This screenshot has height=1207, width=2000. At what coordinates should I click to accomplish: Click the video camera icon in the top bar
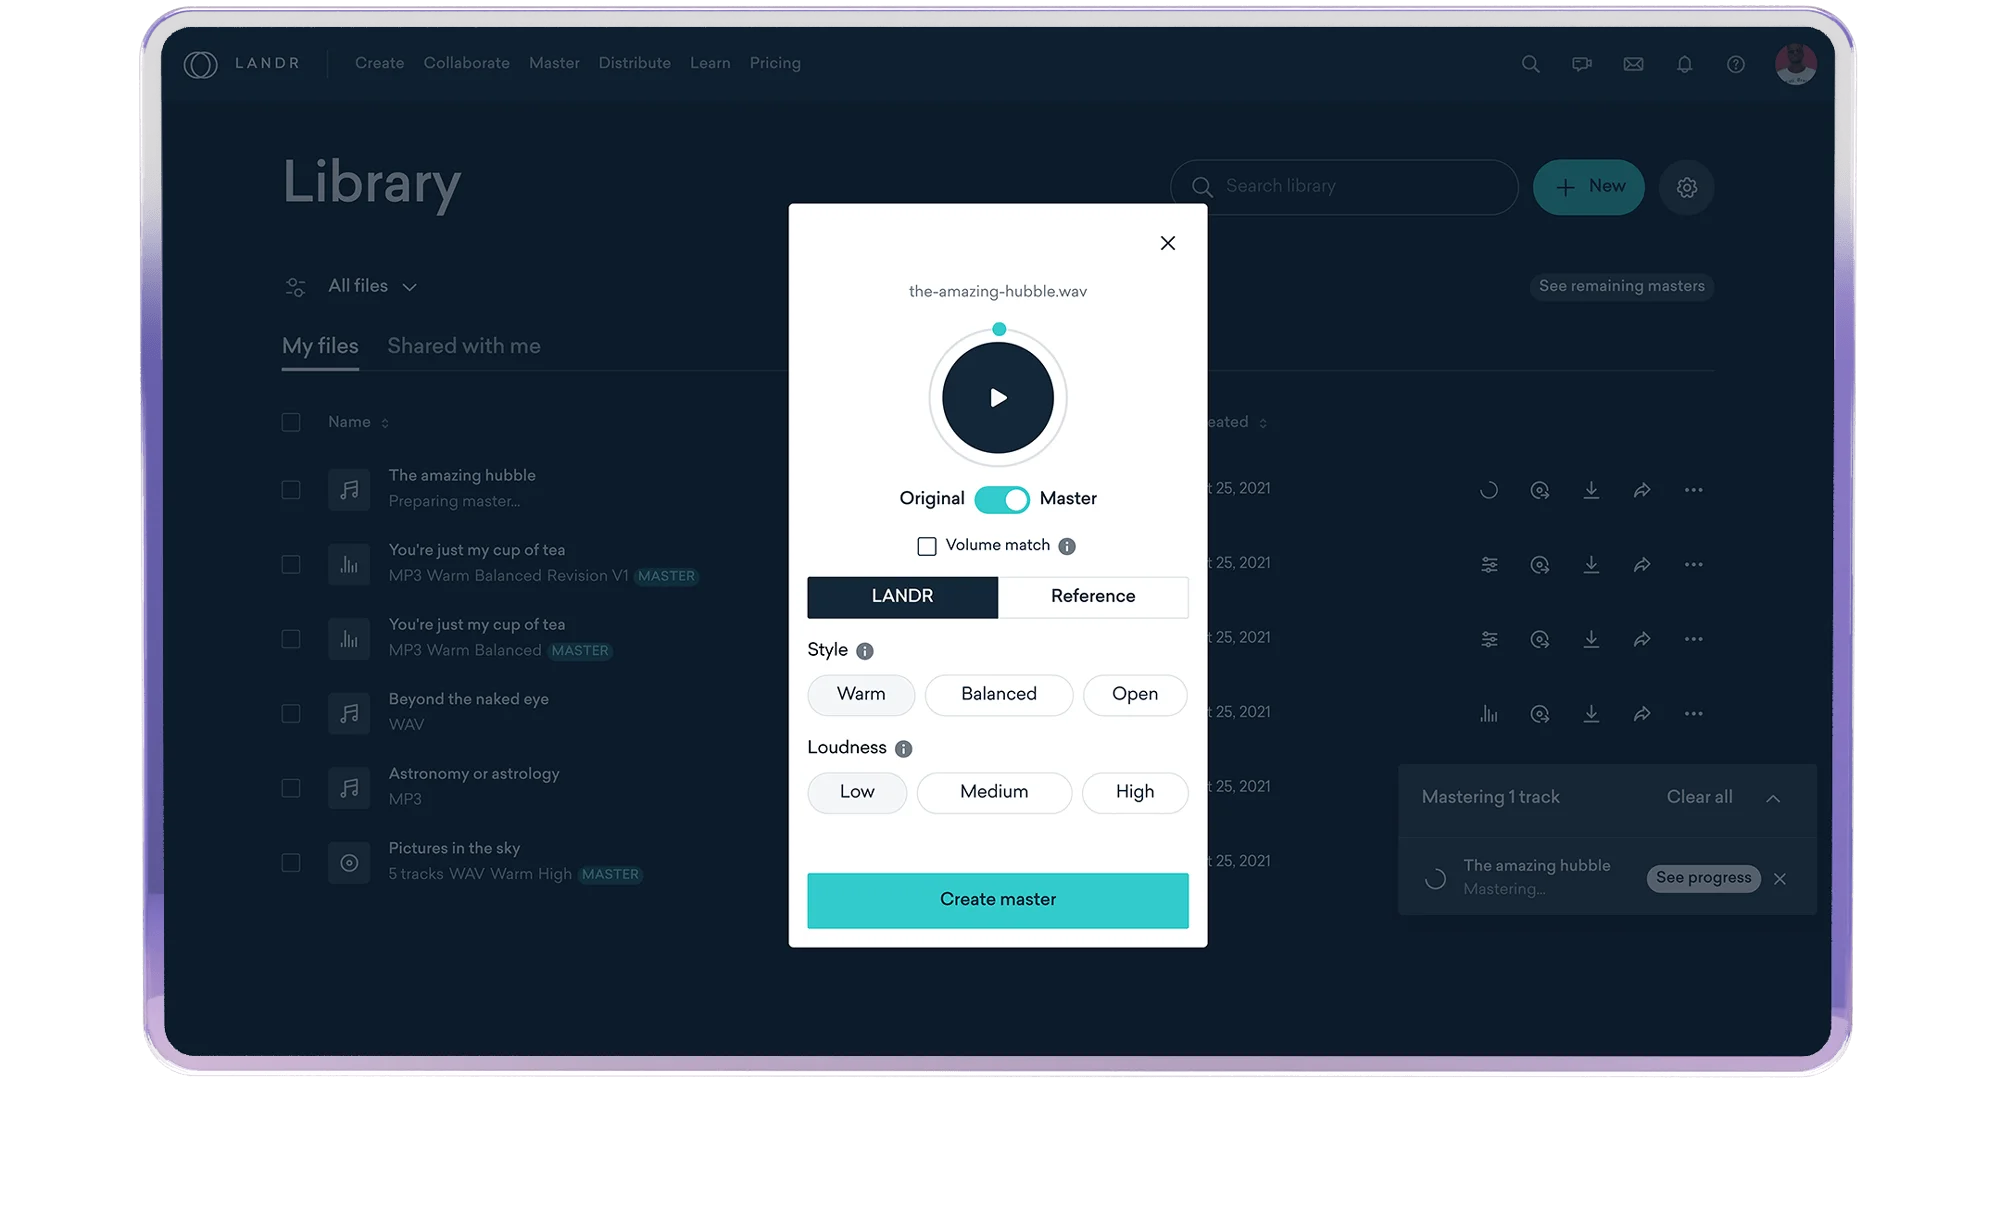coord(1582,64)
